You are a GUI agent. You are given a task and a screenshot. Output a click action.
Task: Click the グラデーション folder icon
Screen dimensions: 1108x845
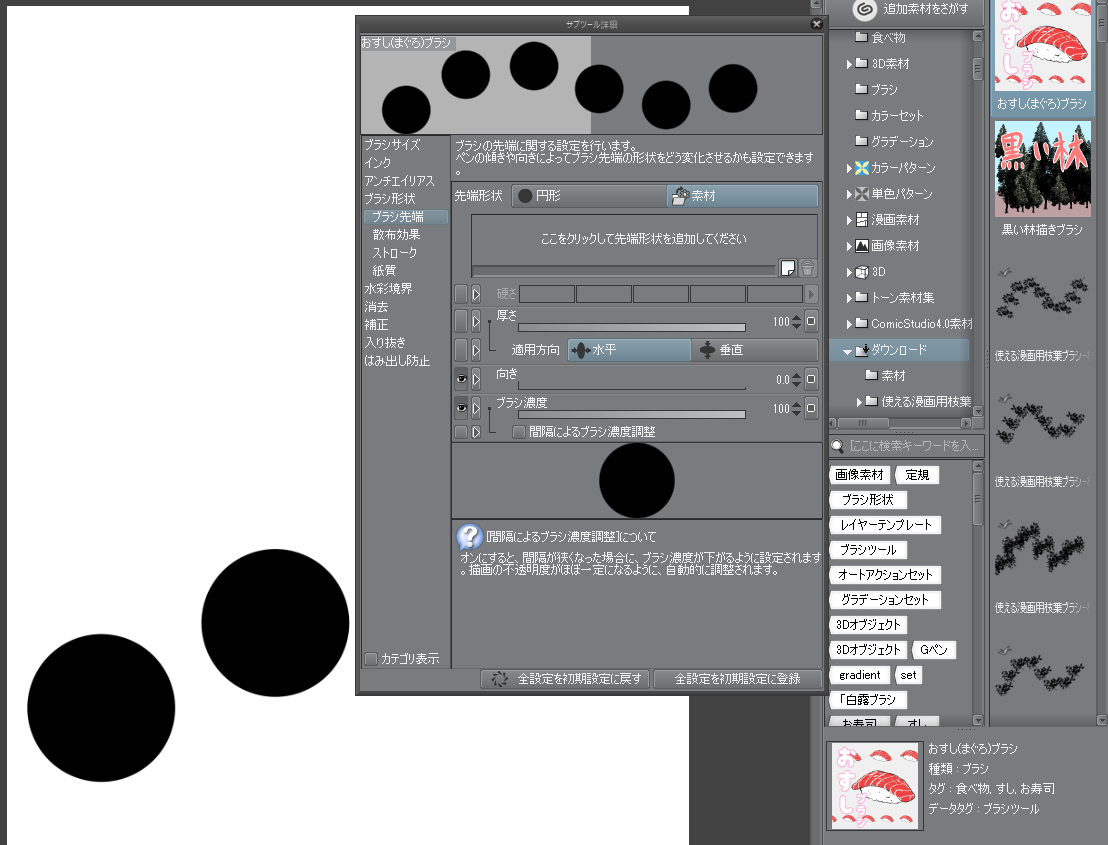point(861,141)
